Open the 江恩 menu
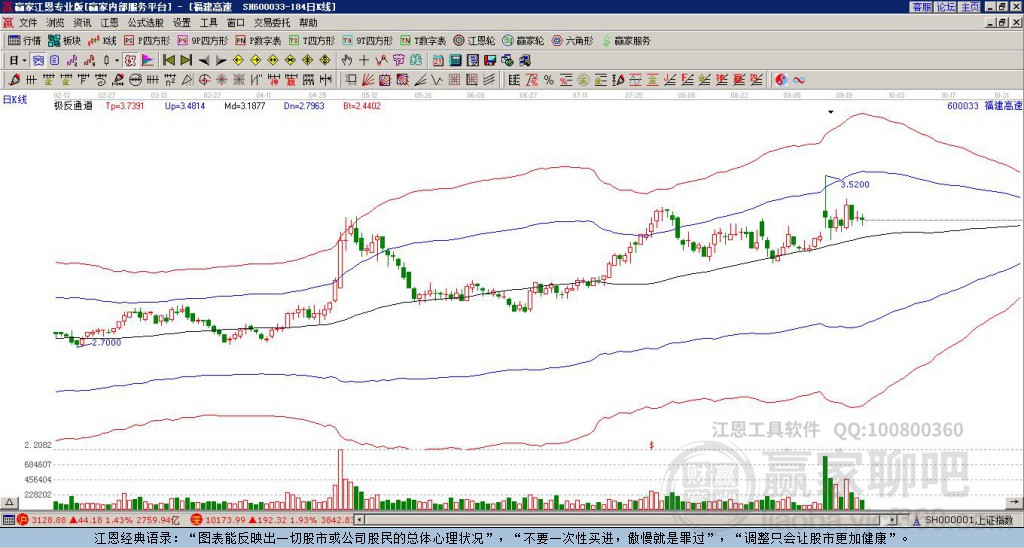The image size is (1024, 548). coord(109,23)
